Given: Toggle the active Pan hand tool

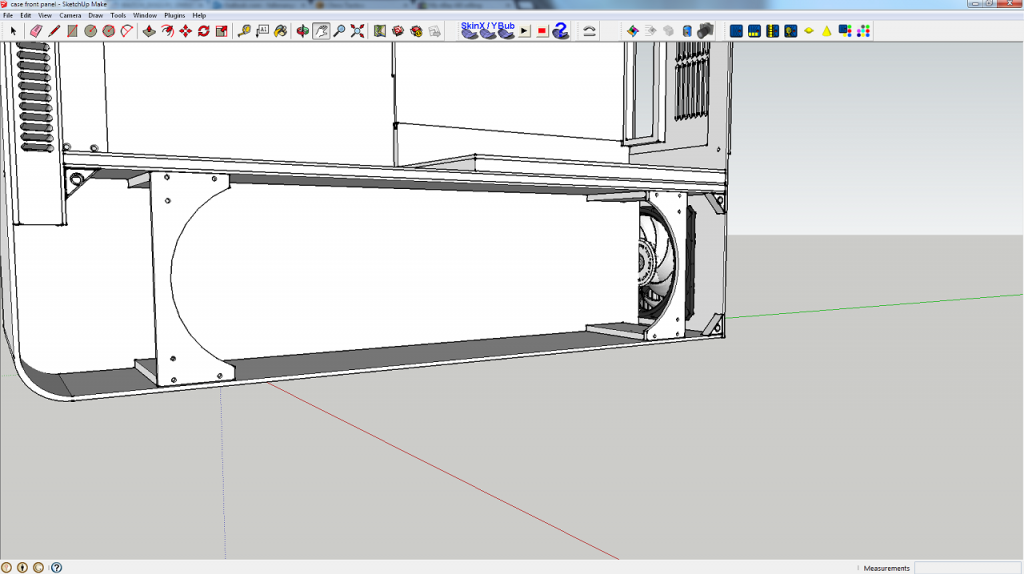Looking at the screenshot, I should pyautogui.click(x=321, y=31).
